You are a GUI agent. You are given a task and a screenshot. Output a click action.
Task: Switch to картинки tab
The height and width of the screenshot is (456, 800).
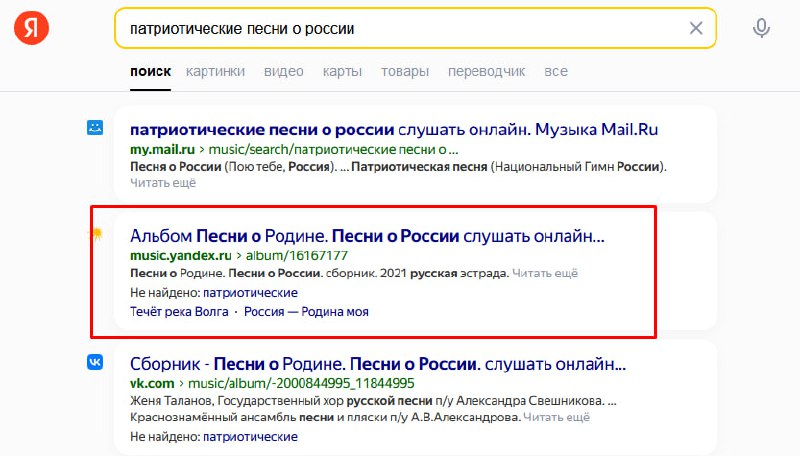[215, 71]
